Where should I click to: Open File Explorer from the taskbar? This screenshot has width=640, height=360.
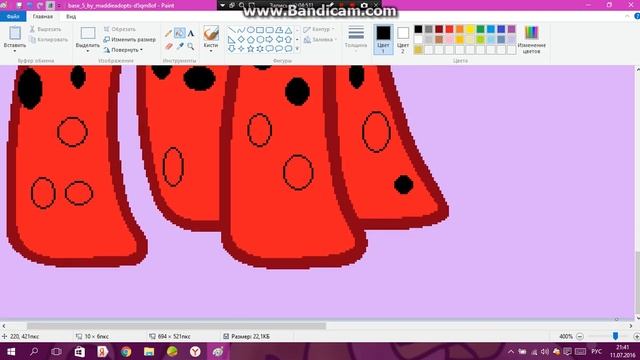pos(149,351)
